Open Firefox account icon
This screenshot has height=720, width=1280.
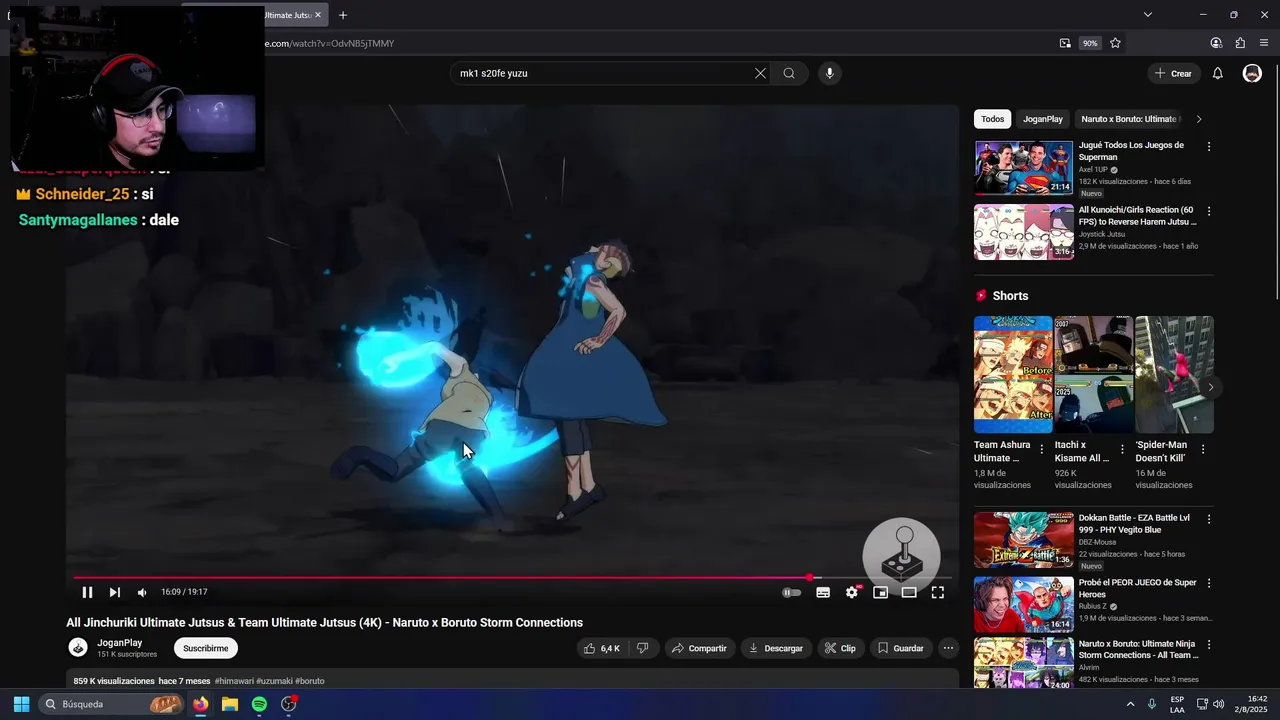click(x=1216, y=43)
